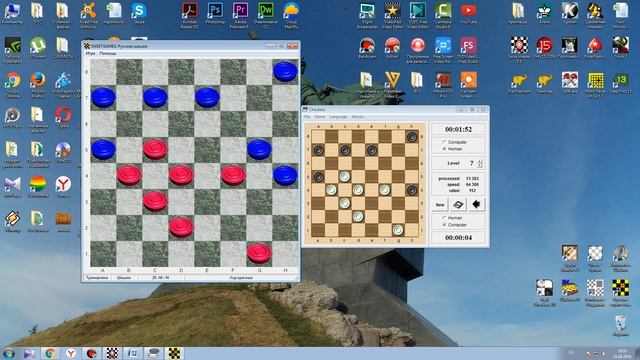Open Помощь menu in Russian checkers window
The height and width of the screenshot is (360, 640).
pyautogui.click(x=108, y=53)
